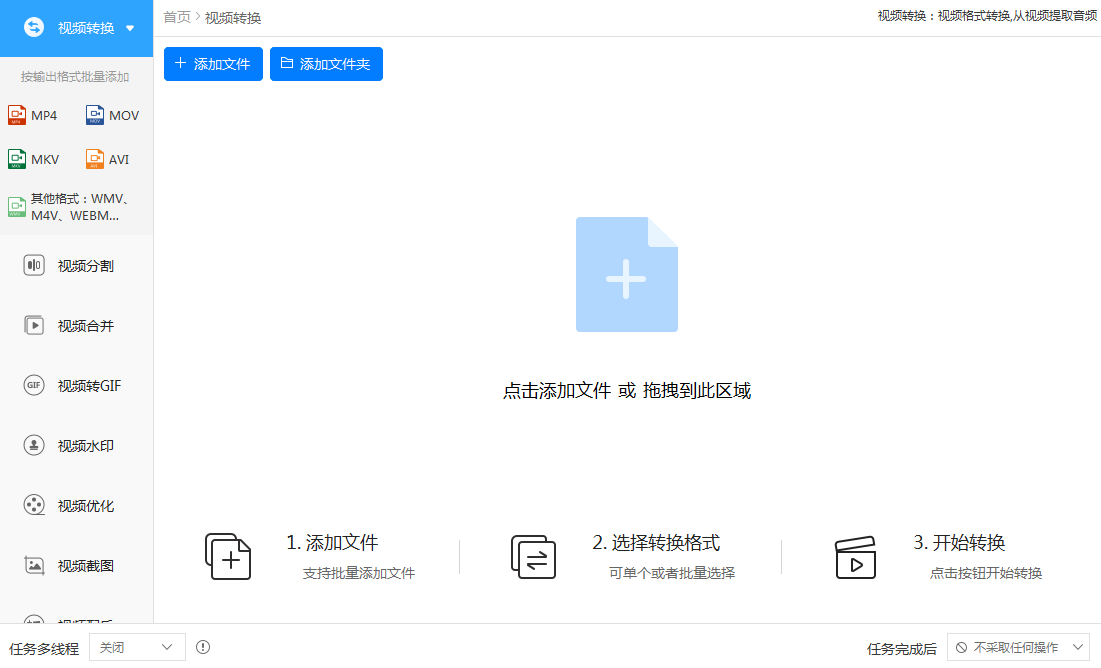Click 视频转换 in the breadcrumb
The width and height of the screenshot is (1101, 668).
coord(233,18)
